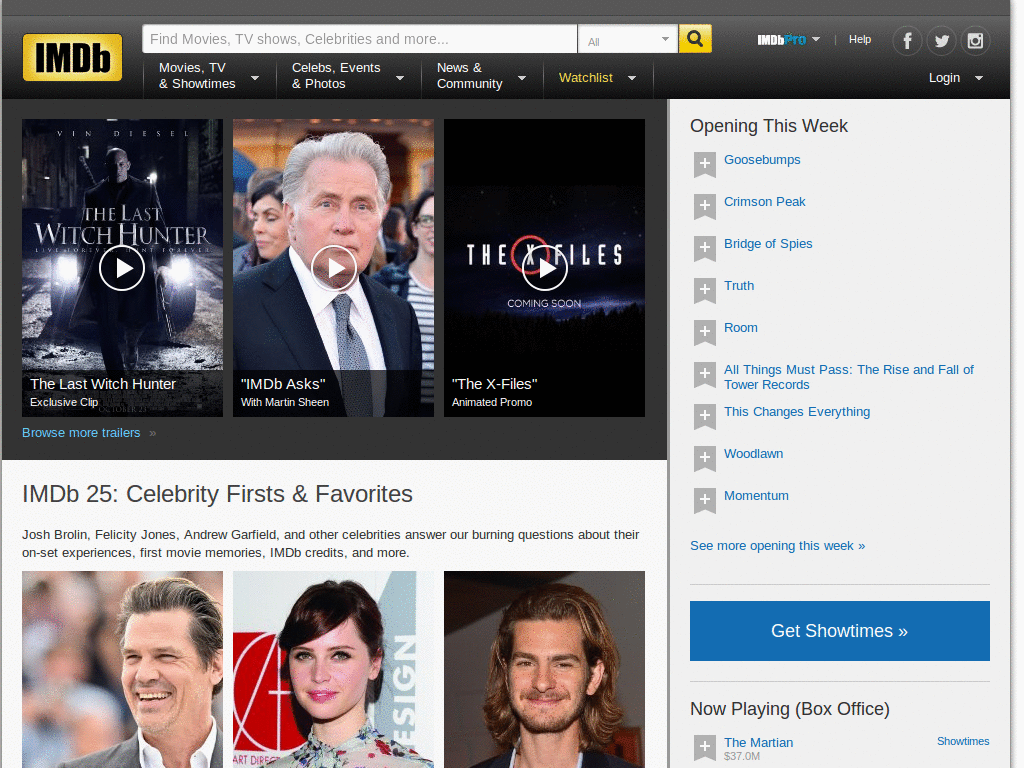Click See more opening this week
Viewport: 1024px width, 768px height.
(x=777, y=545)
